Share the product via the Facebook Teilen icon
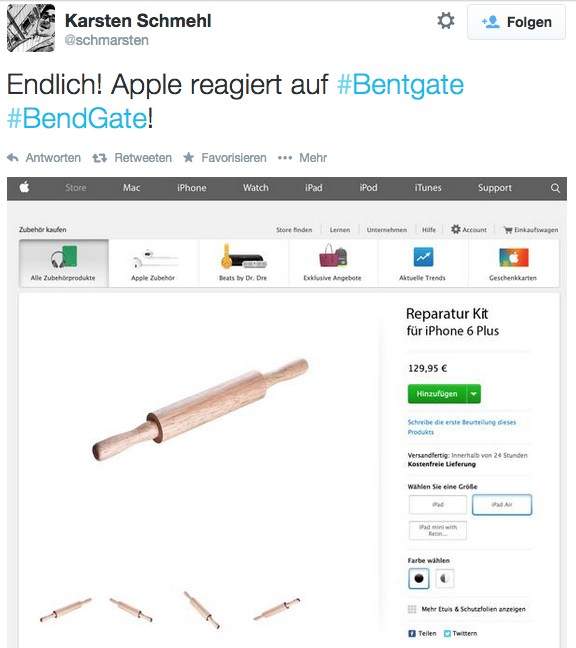576x648 pixels. [412, 633]
